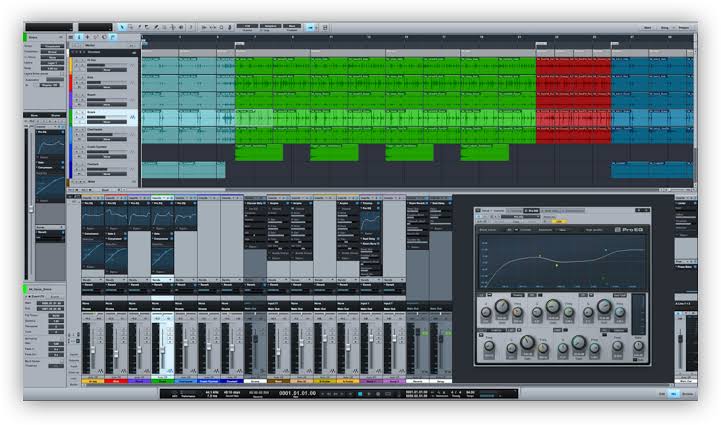This screenshot has height=425, width=721.
Task: Click the fader on the red mixer channel
Action: point(116,354)
